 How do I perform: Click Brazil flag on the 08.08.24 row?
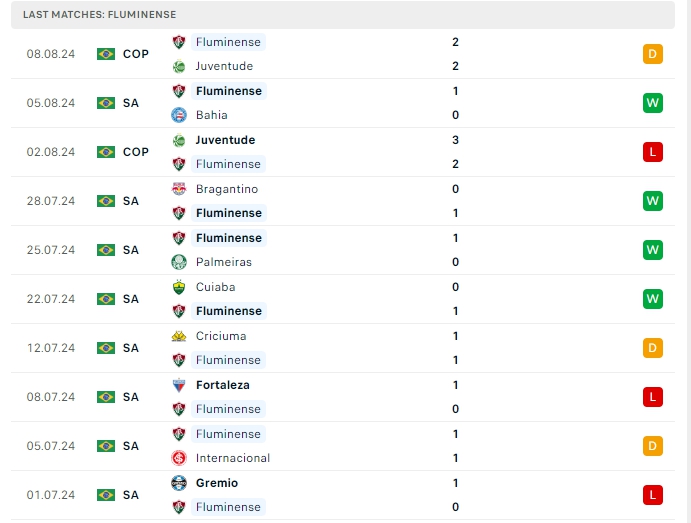(106, 54)
